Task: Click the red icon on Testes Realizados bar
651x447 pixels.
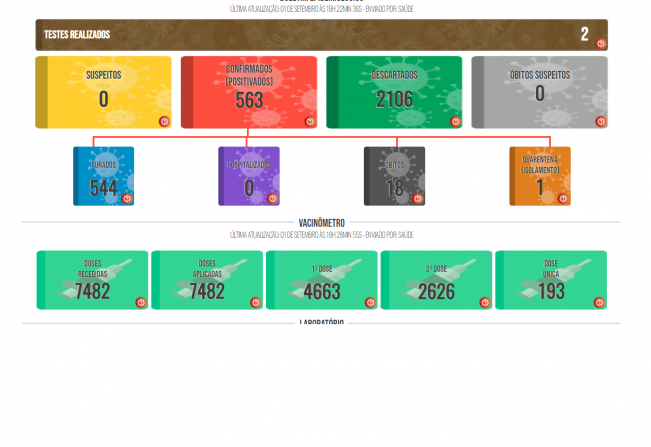Action: point(601,43)
